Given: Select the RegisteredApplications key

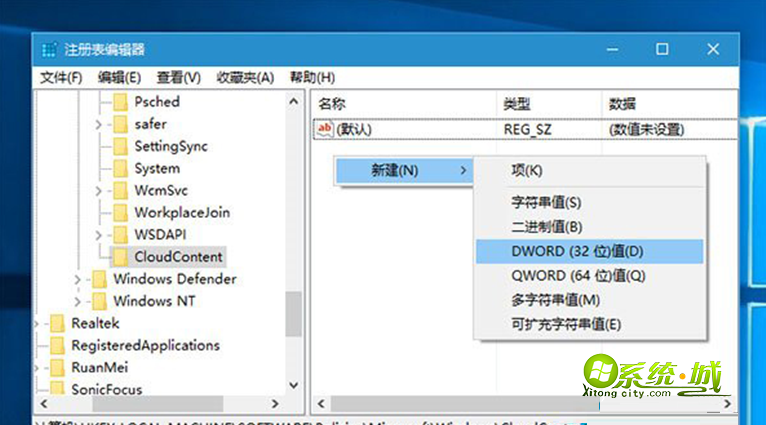Looking at the screenshot, I should tap(146, 345).
